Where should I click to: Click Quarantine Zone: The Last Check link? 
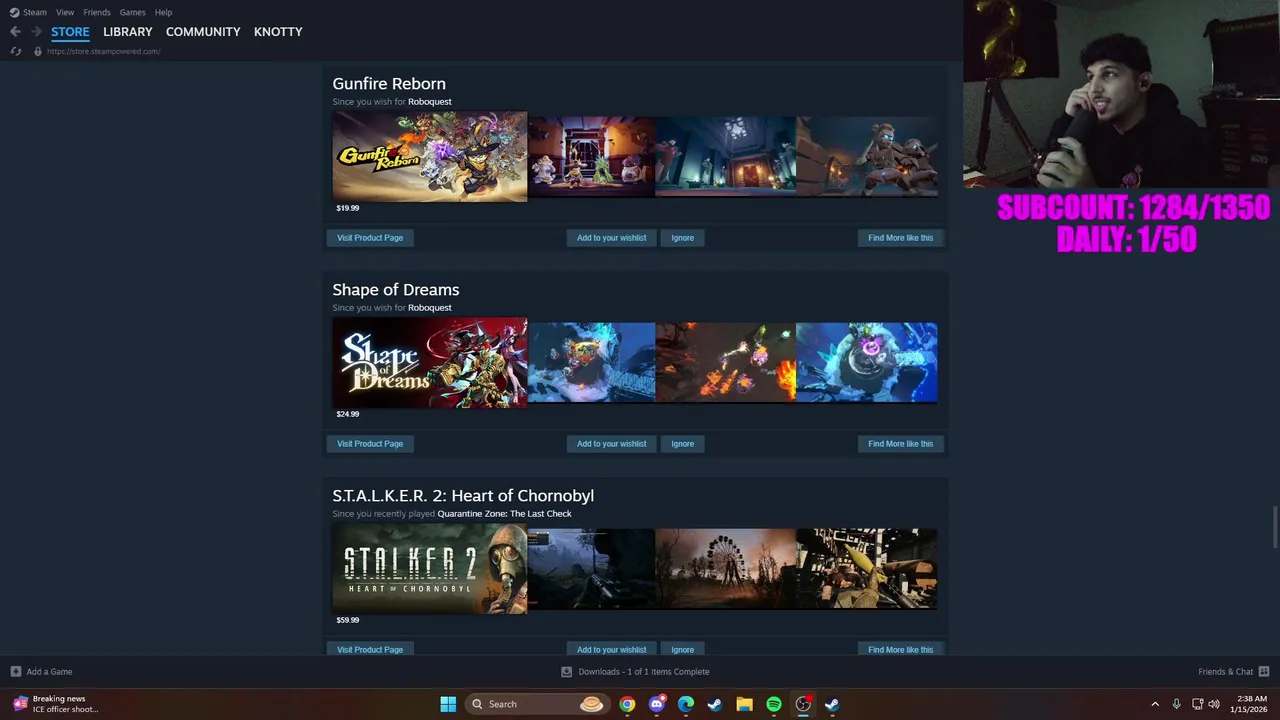click(505, 514)
